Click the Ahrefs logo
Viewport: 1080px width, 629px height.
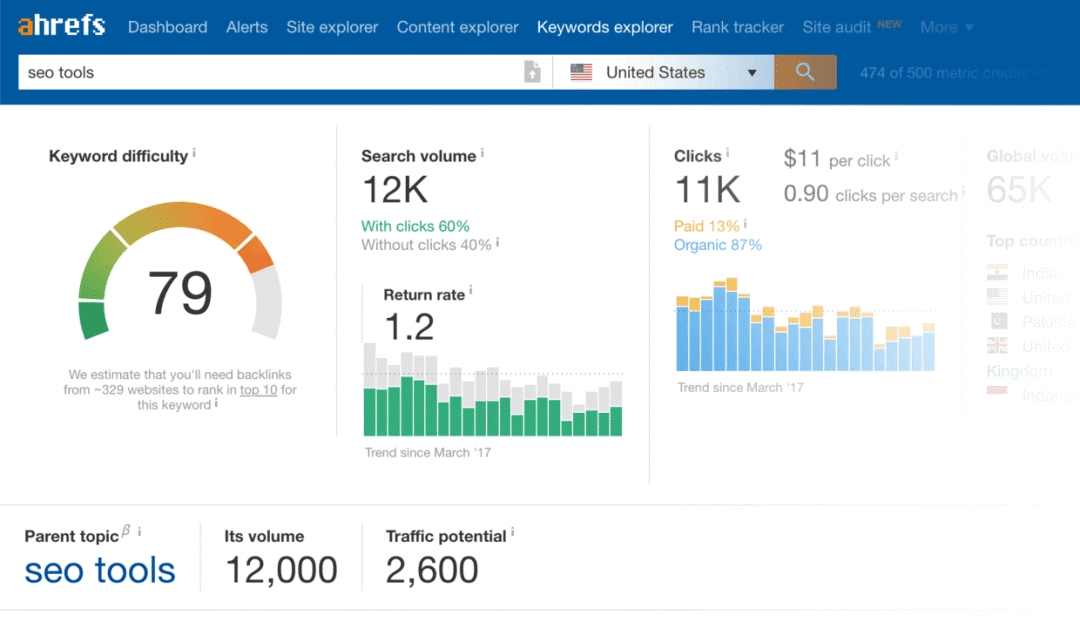(x=61, y=26)
